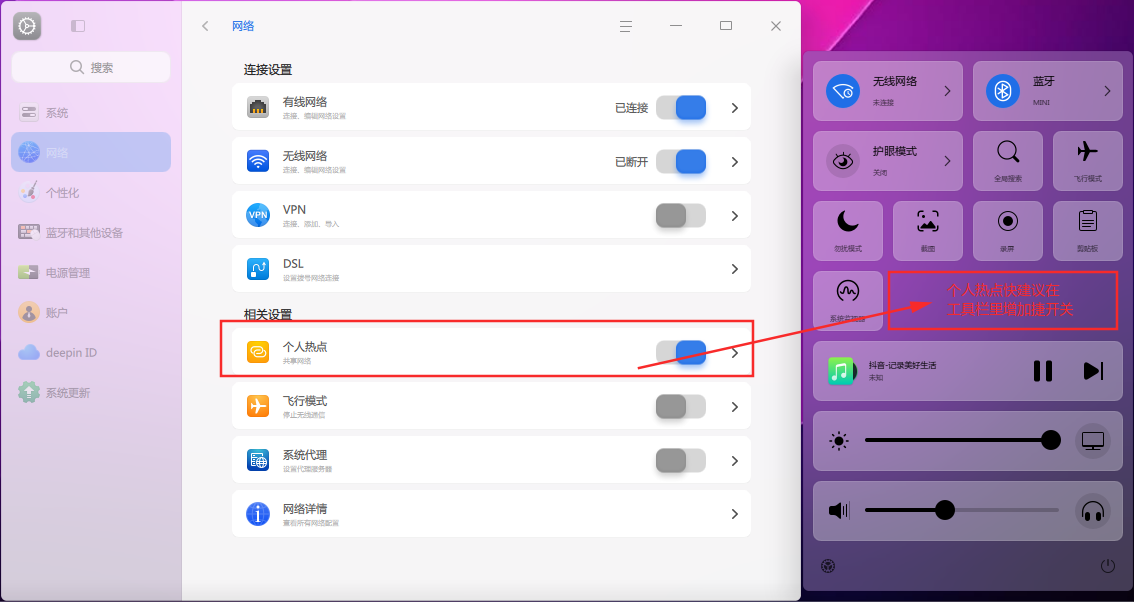Enable 勿扰模式 moon tile

tap(848, 231)
